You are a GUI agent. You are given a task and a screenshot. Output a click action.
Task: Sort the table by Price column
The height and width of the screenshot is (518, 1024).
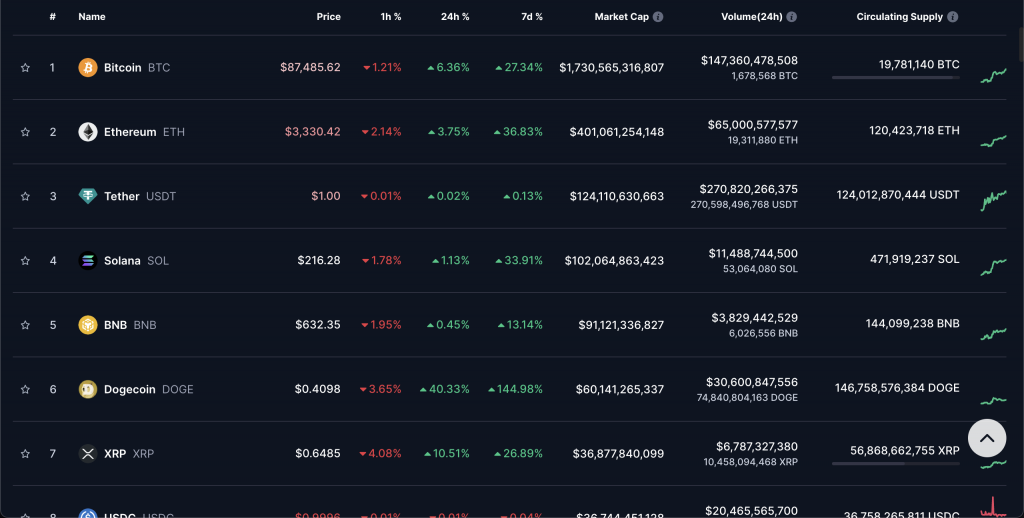[x=328, y=17]
